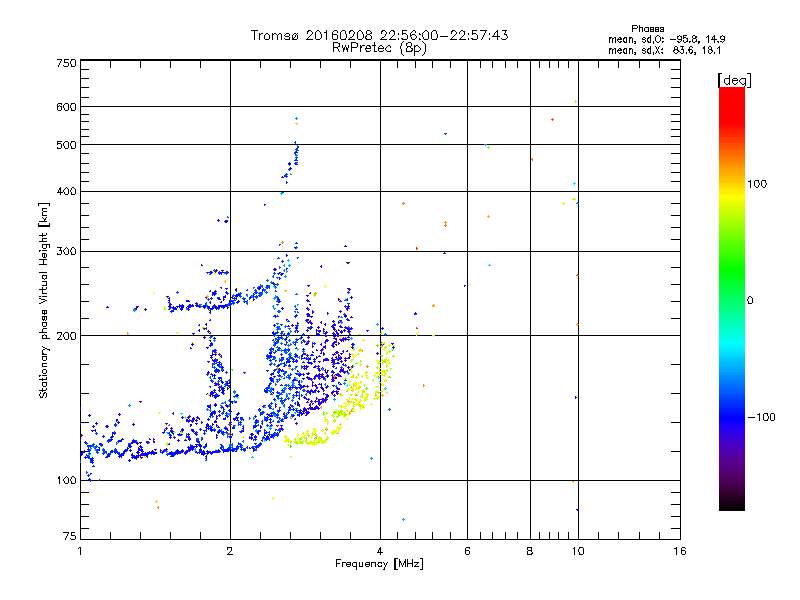Click the y-axis tick label '750'
Viewport: 800px width, 600px height.
(66, 63)
